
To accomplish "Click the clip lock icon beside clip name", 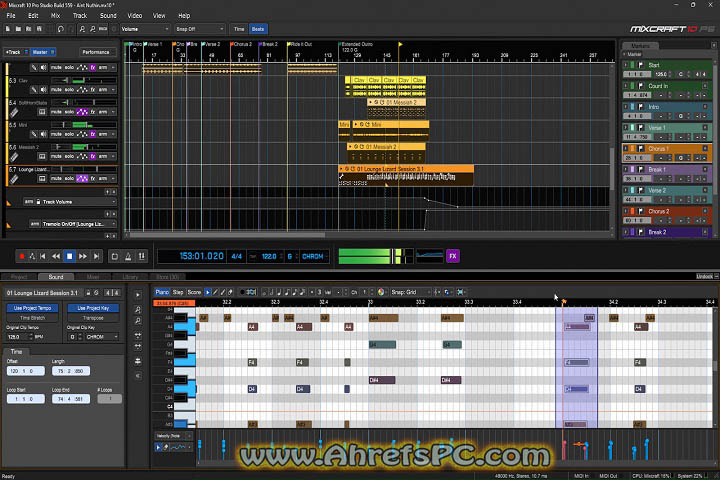I will (x=88, y=293).
